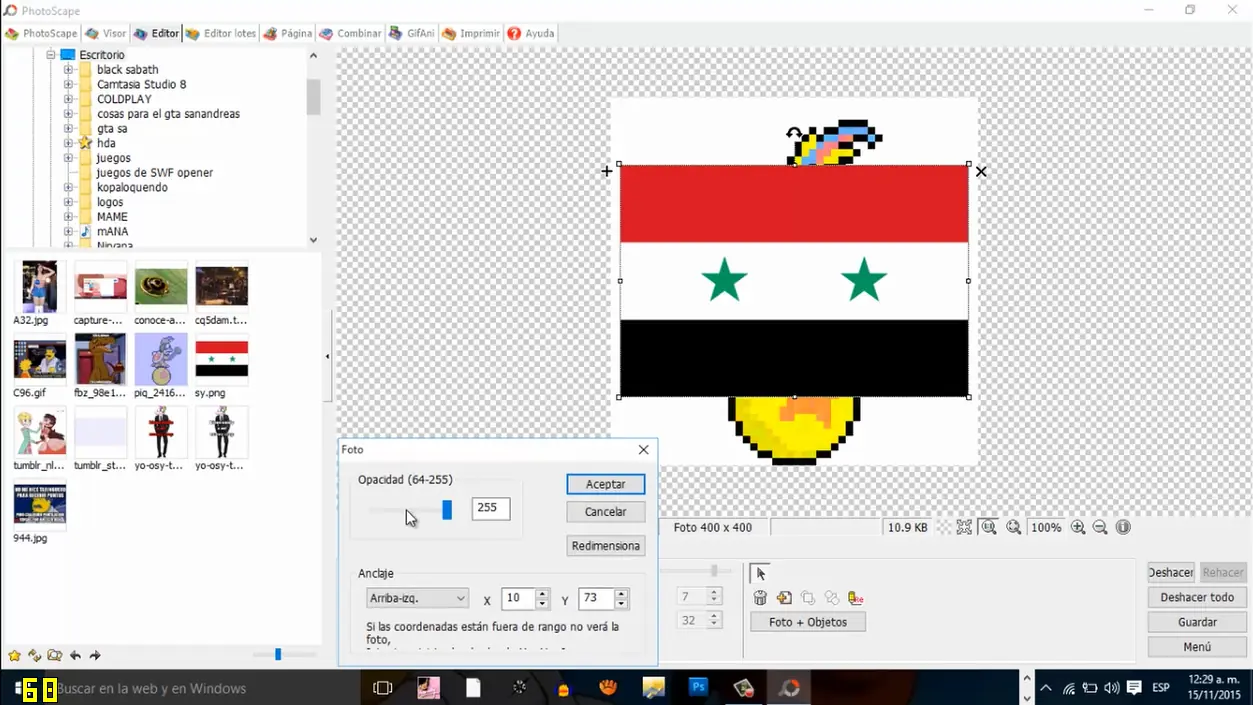Click the round gray icon after zoom out
The width and height of the screenshot is (1253, 705).
point(1123,527)
